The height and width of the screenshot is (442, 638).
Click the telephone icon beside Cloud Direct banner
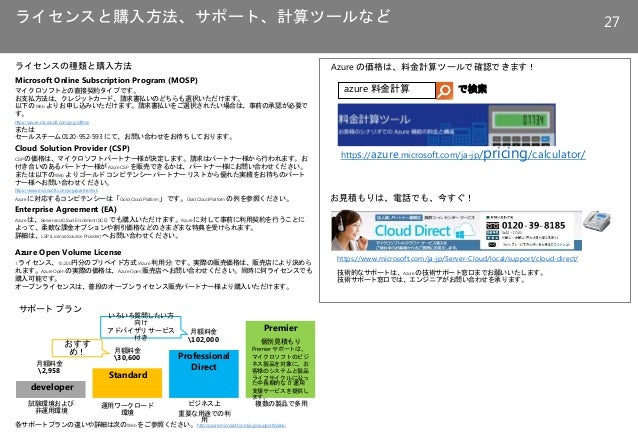[x=596, y=221]
